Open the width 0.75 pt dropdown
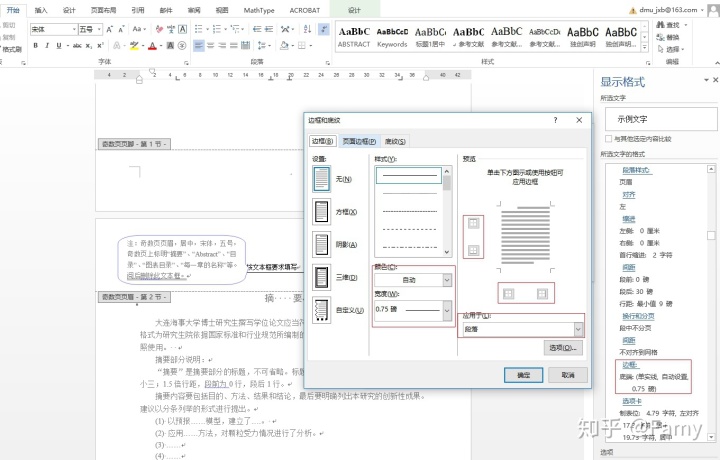Image resolution: width=720 pixels, height=460 pixels. (x=447, y=310)
